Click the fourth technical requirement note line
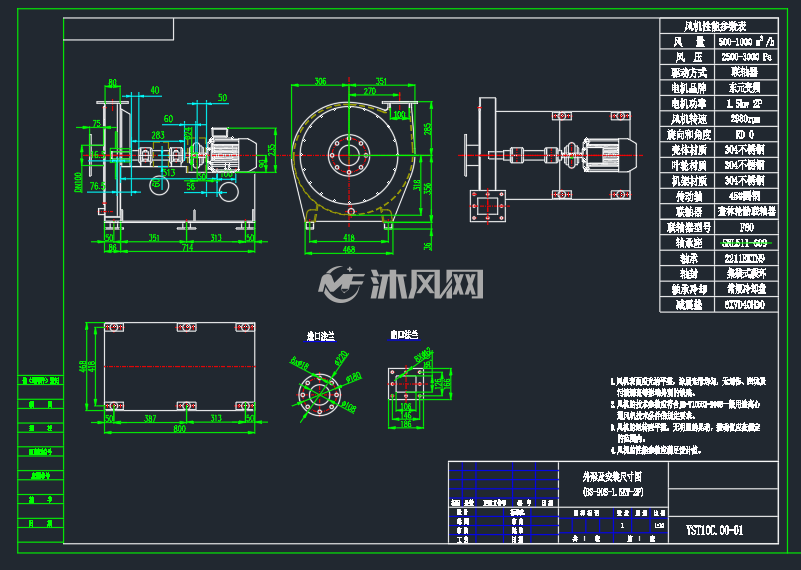801x570 pixels. click(656, 450)
